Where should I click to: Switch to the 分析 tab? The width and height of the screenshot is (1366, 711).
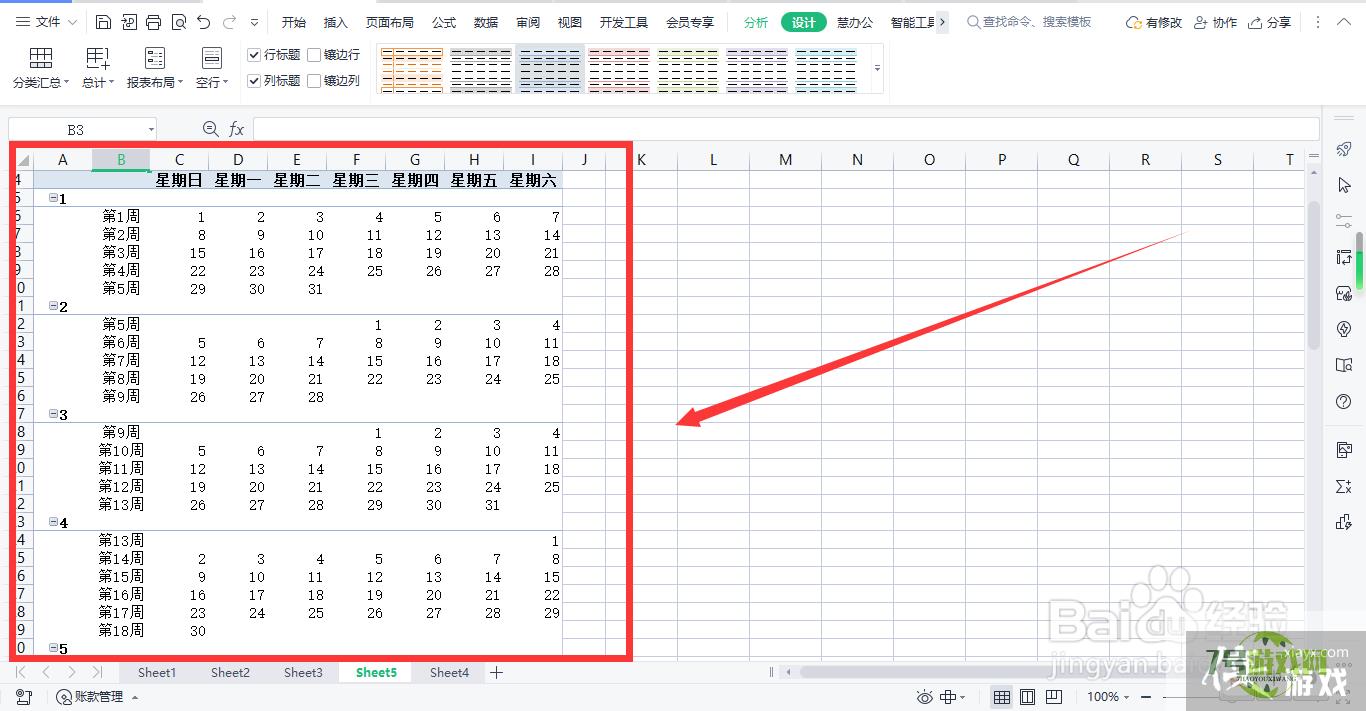(756, 22)
